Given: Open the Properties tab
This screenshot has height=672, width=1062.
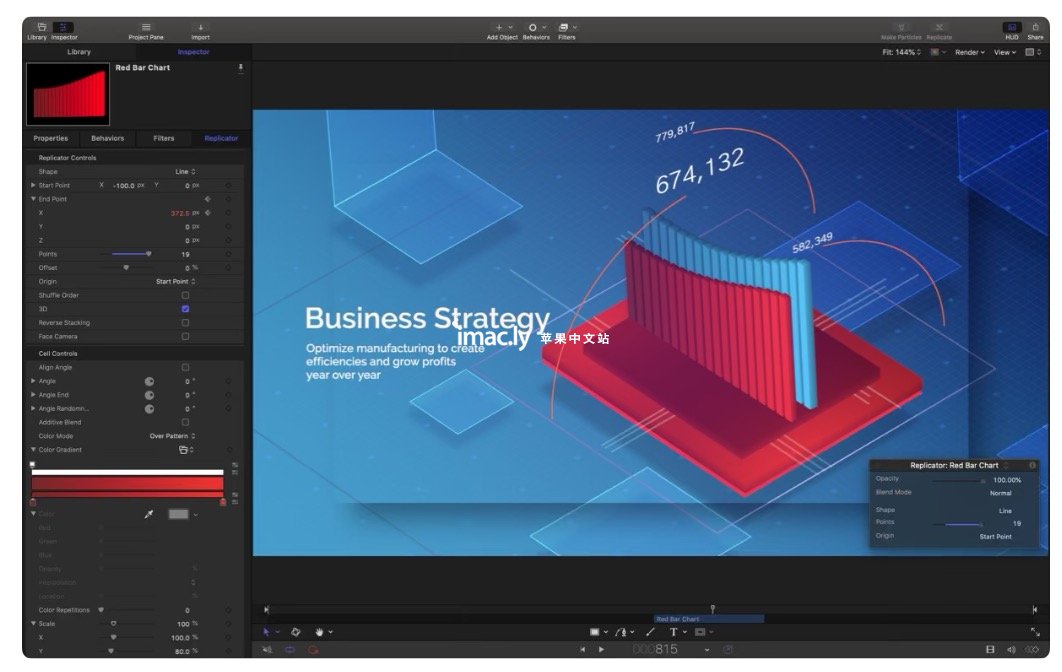Looking at the screenshot, I should (51, 138).
